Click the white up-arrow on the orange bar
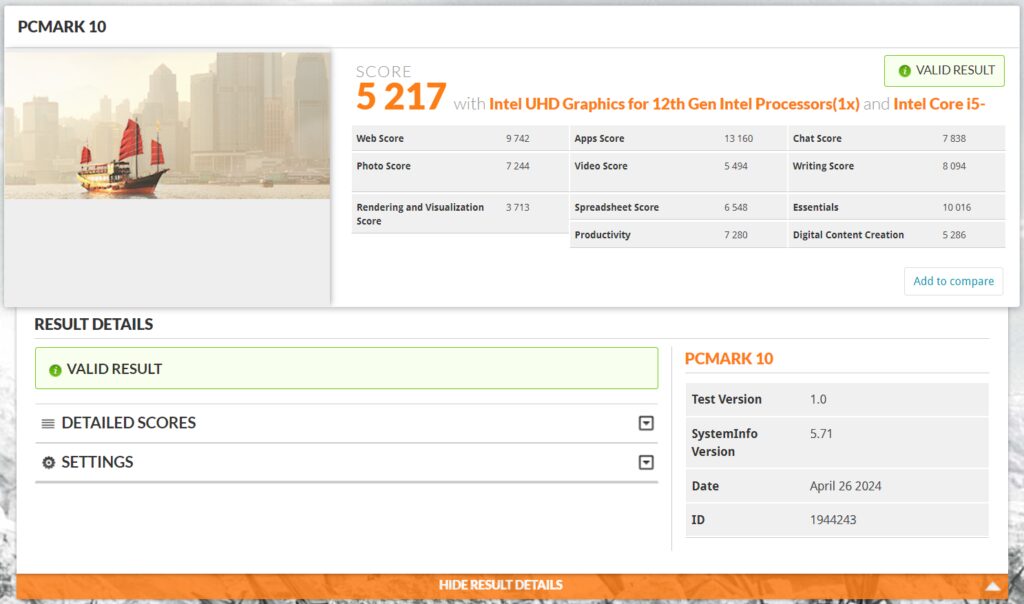 click(993, 586)
